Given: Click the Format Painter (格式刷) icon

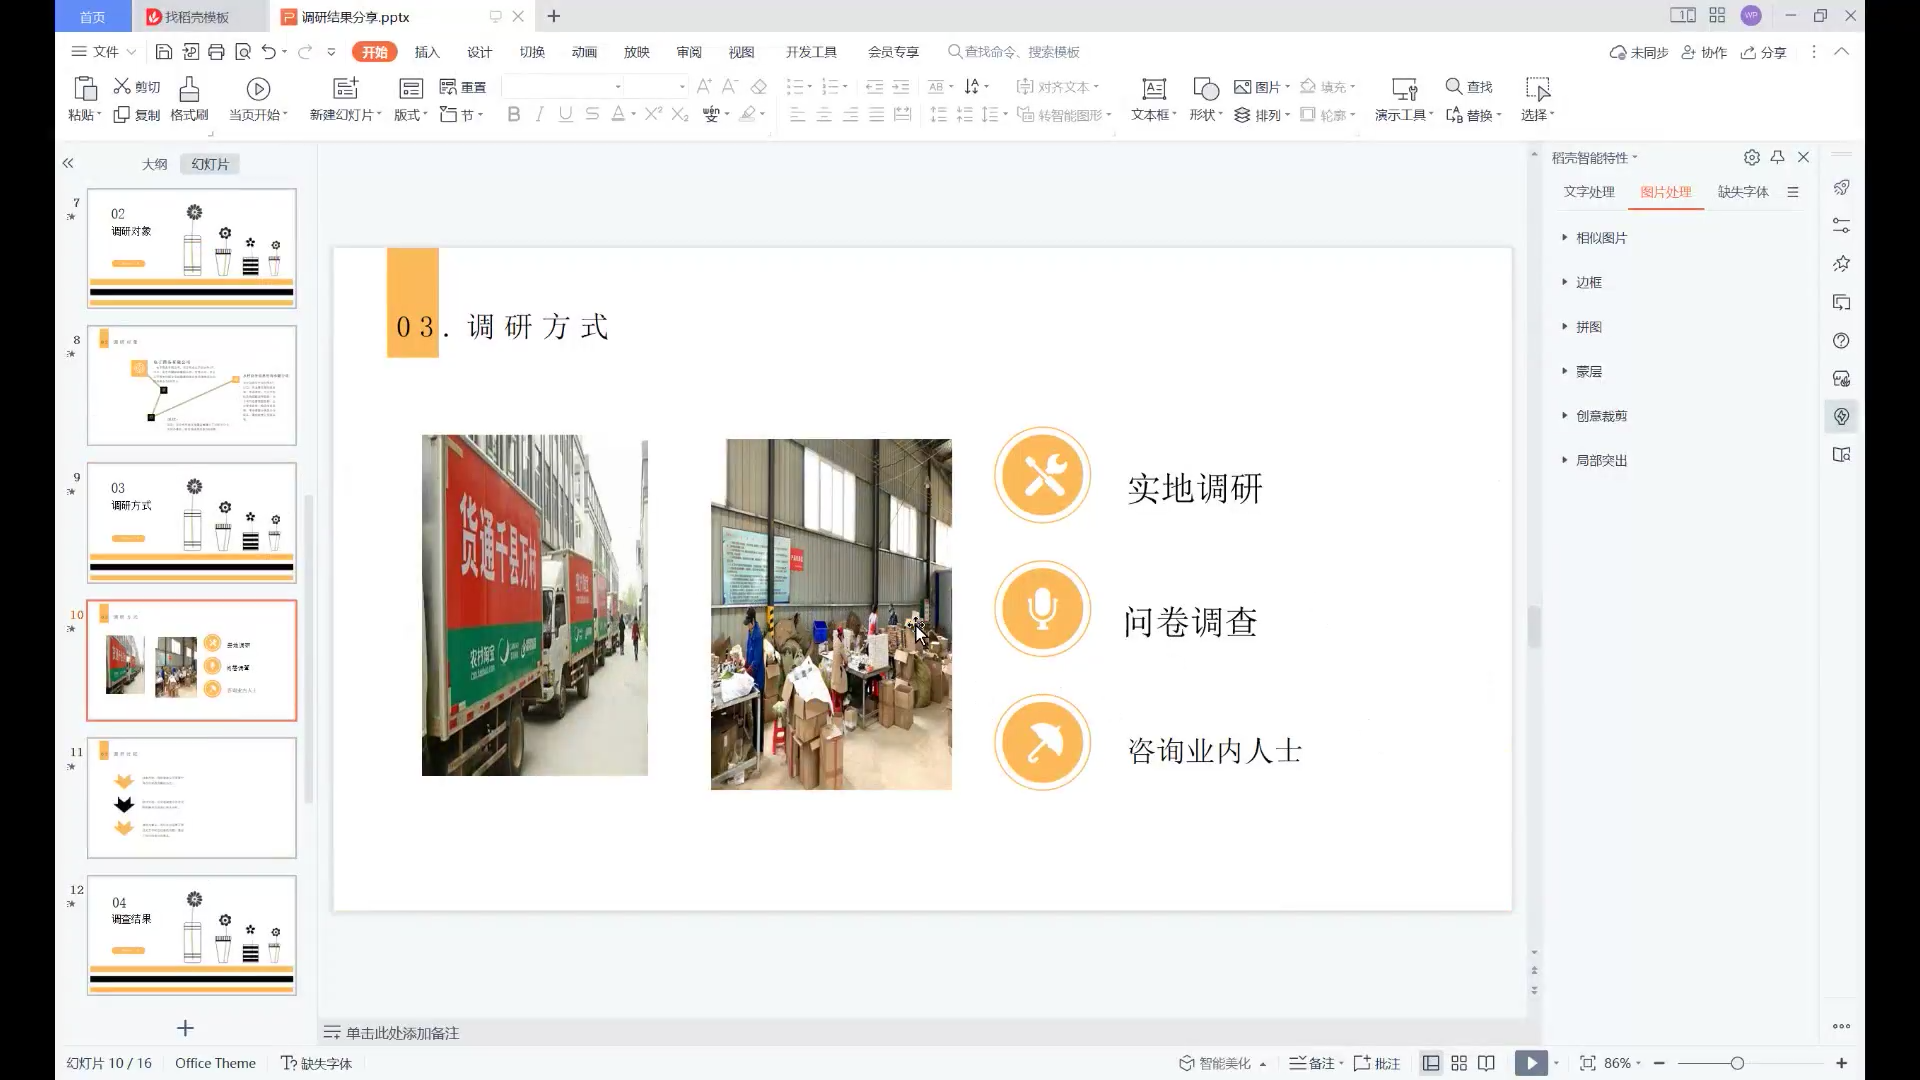Looking at the screenshot, I should (189, 90).
